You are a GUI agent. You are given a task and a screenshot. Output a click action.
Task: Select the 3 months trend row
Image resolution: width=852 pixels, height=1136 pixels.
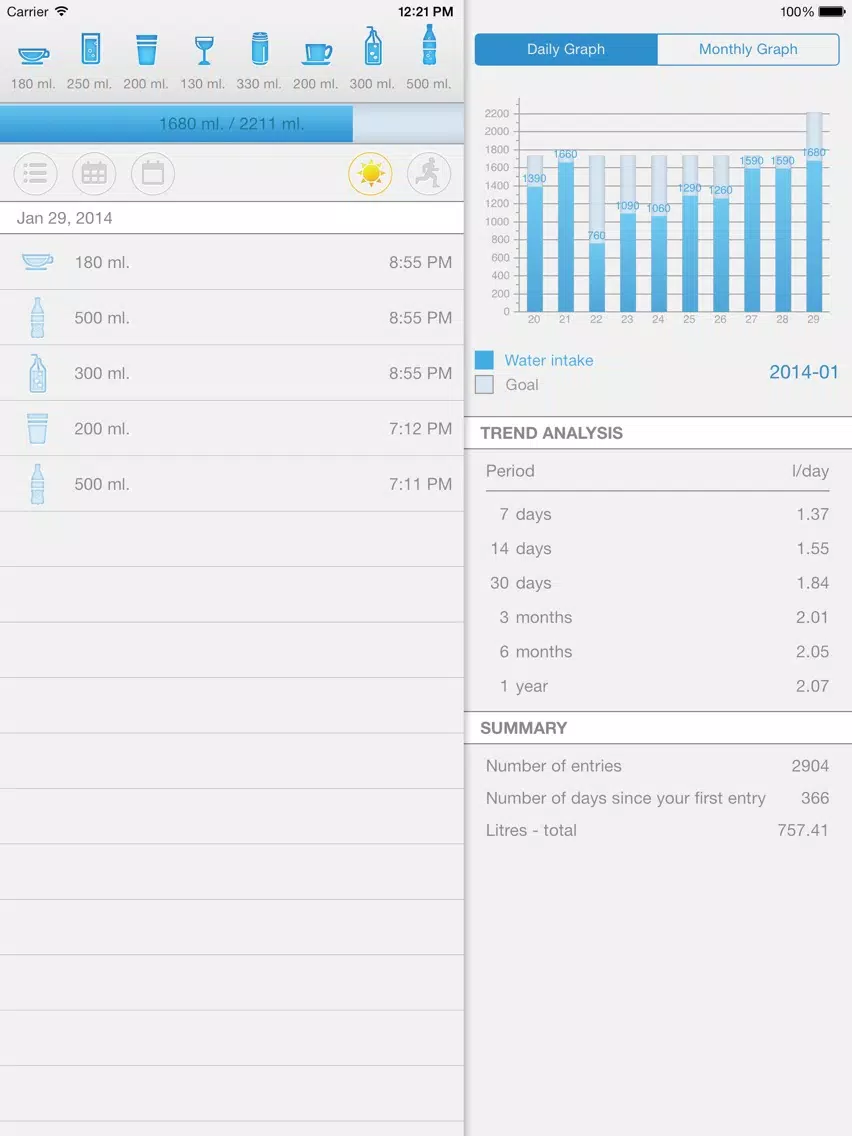pos(658,617)
